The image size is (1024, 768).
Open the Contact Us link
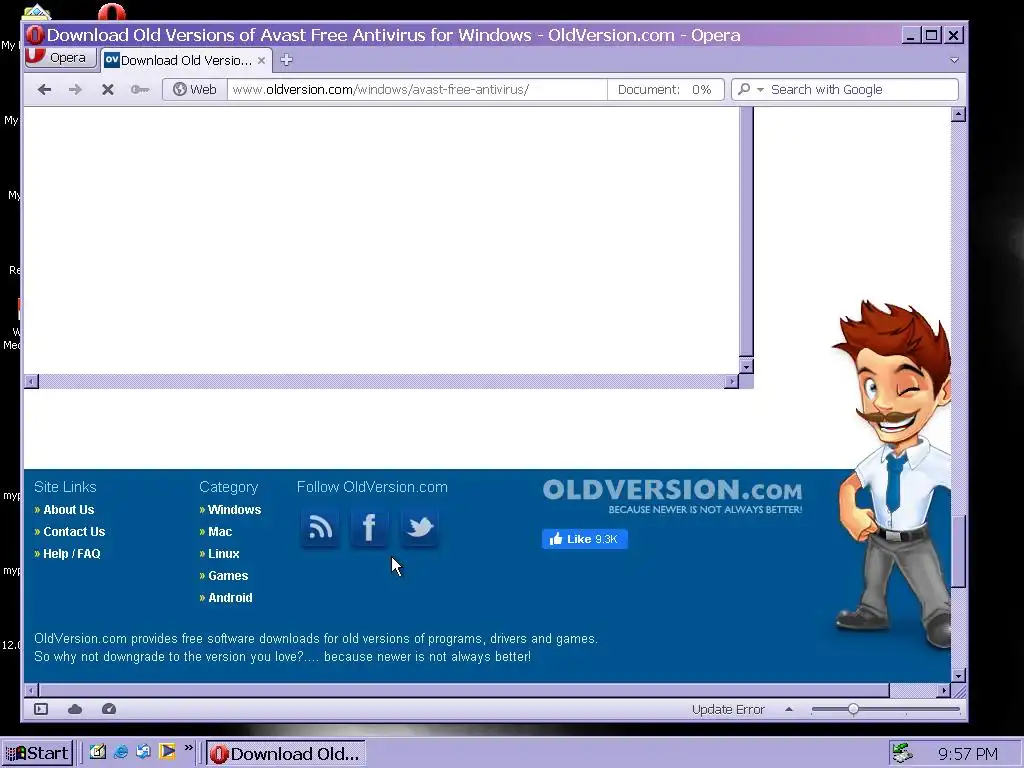pos(74,532)
